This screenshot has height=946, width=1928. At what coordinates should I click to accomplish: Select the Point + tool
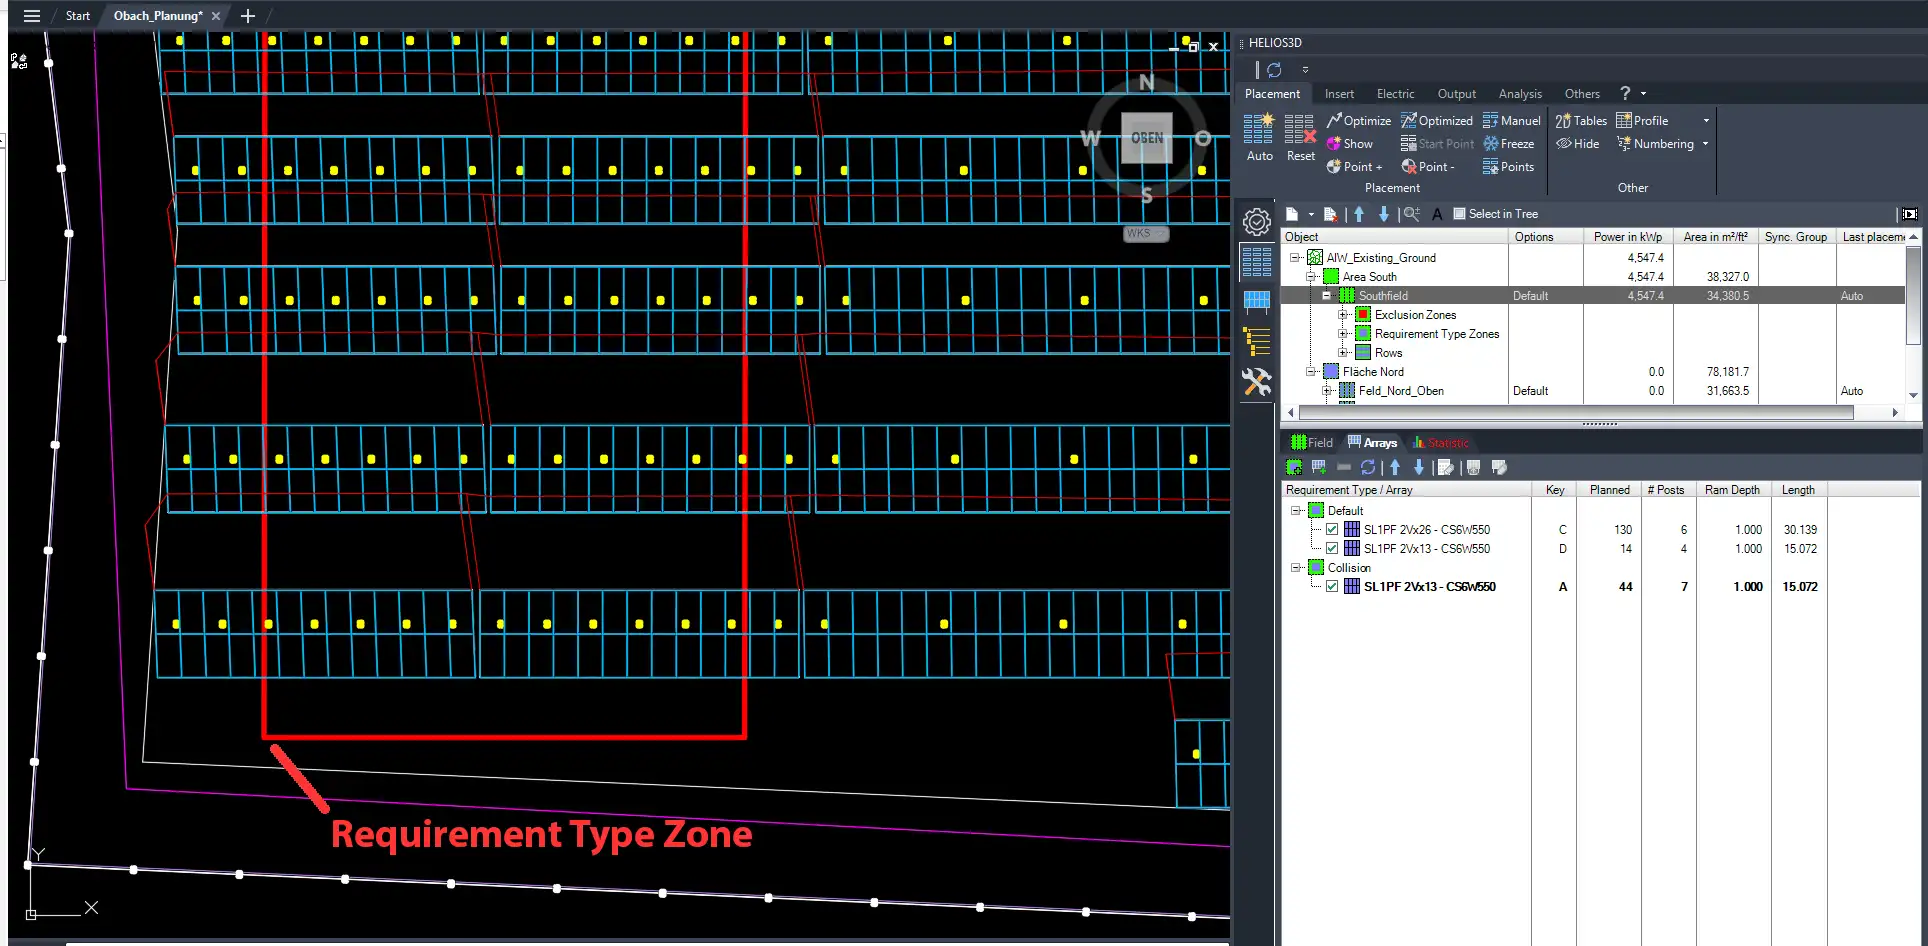tap(1354, 167)
